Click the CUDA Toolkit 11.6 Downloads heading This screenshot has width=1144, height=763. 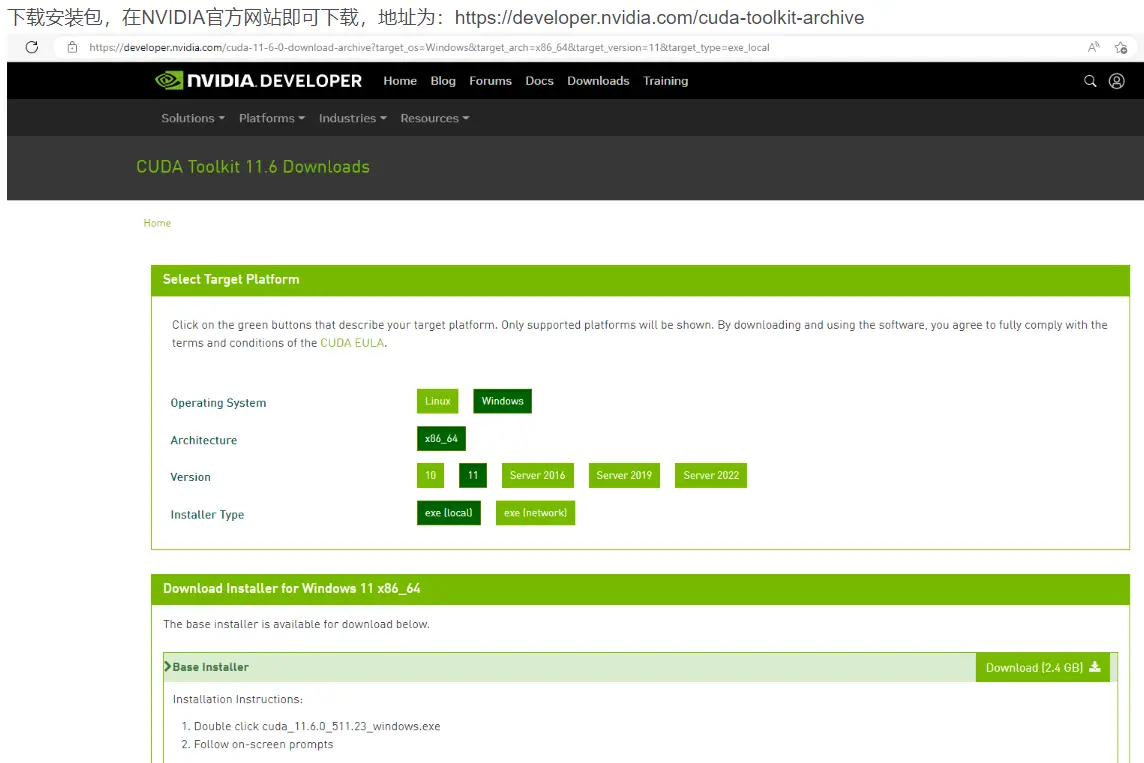[252, 167]
